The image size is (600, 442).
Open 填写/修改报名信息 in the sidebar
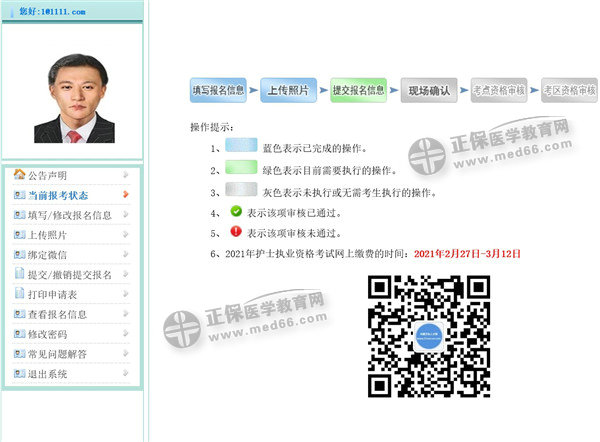click(x=68, y=214)
